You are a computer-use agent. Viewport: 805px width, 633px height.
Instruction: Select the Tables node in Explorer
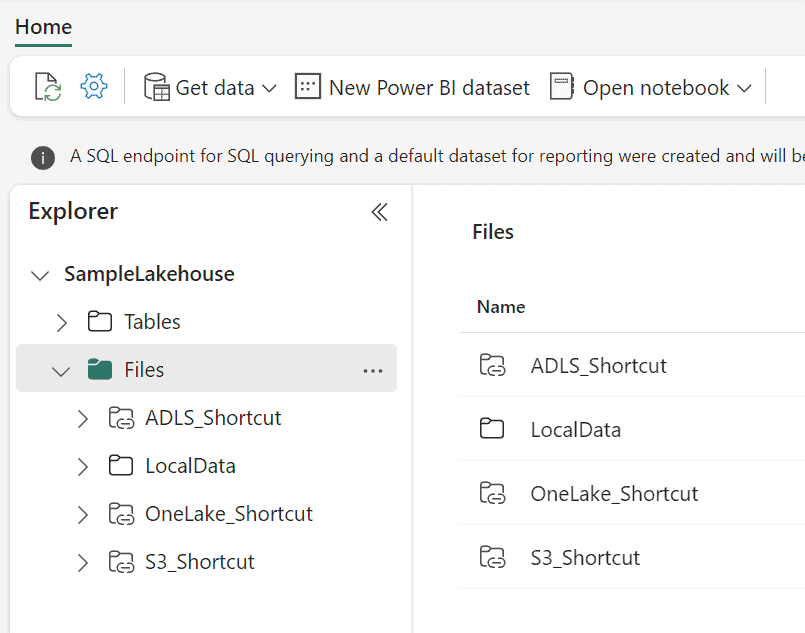click(x=152, y=322)
